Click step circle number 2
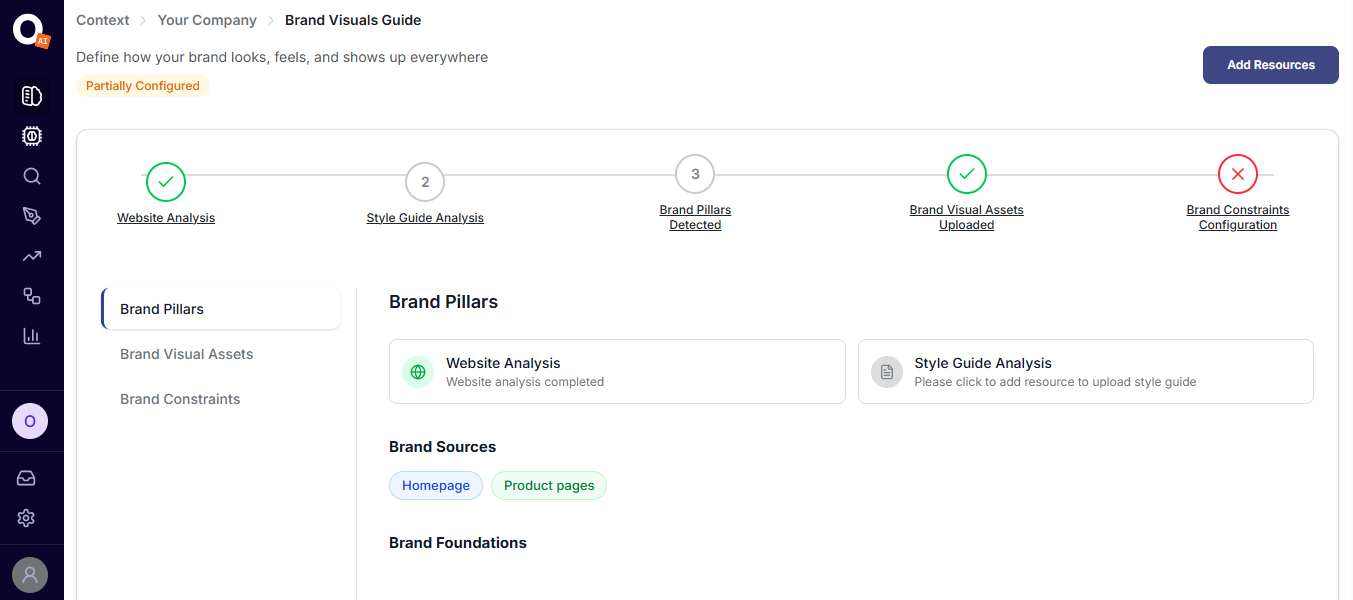 [425, 182]
